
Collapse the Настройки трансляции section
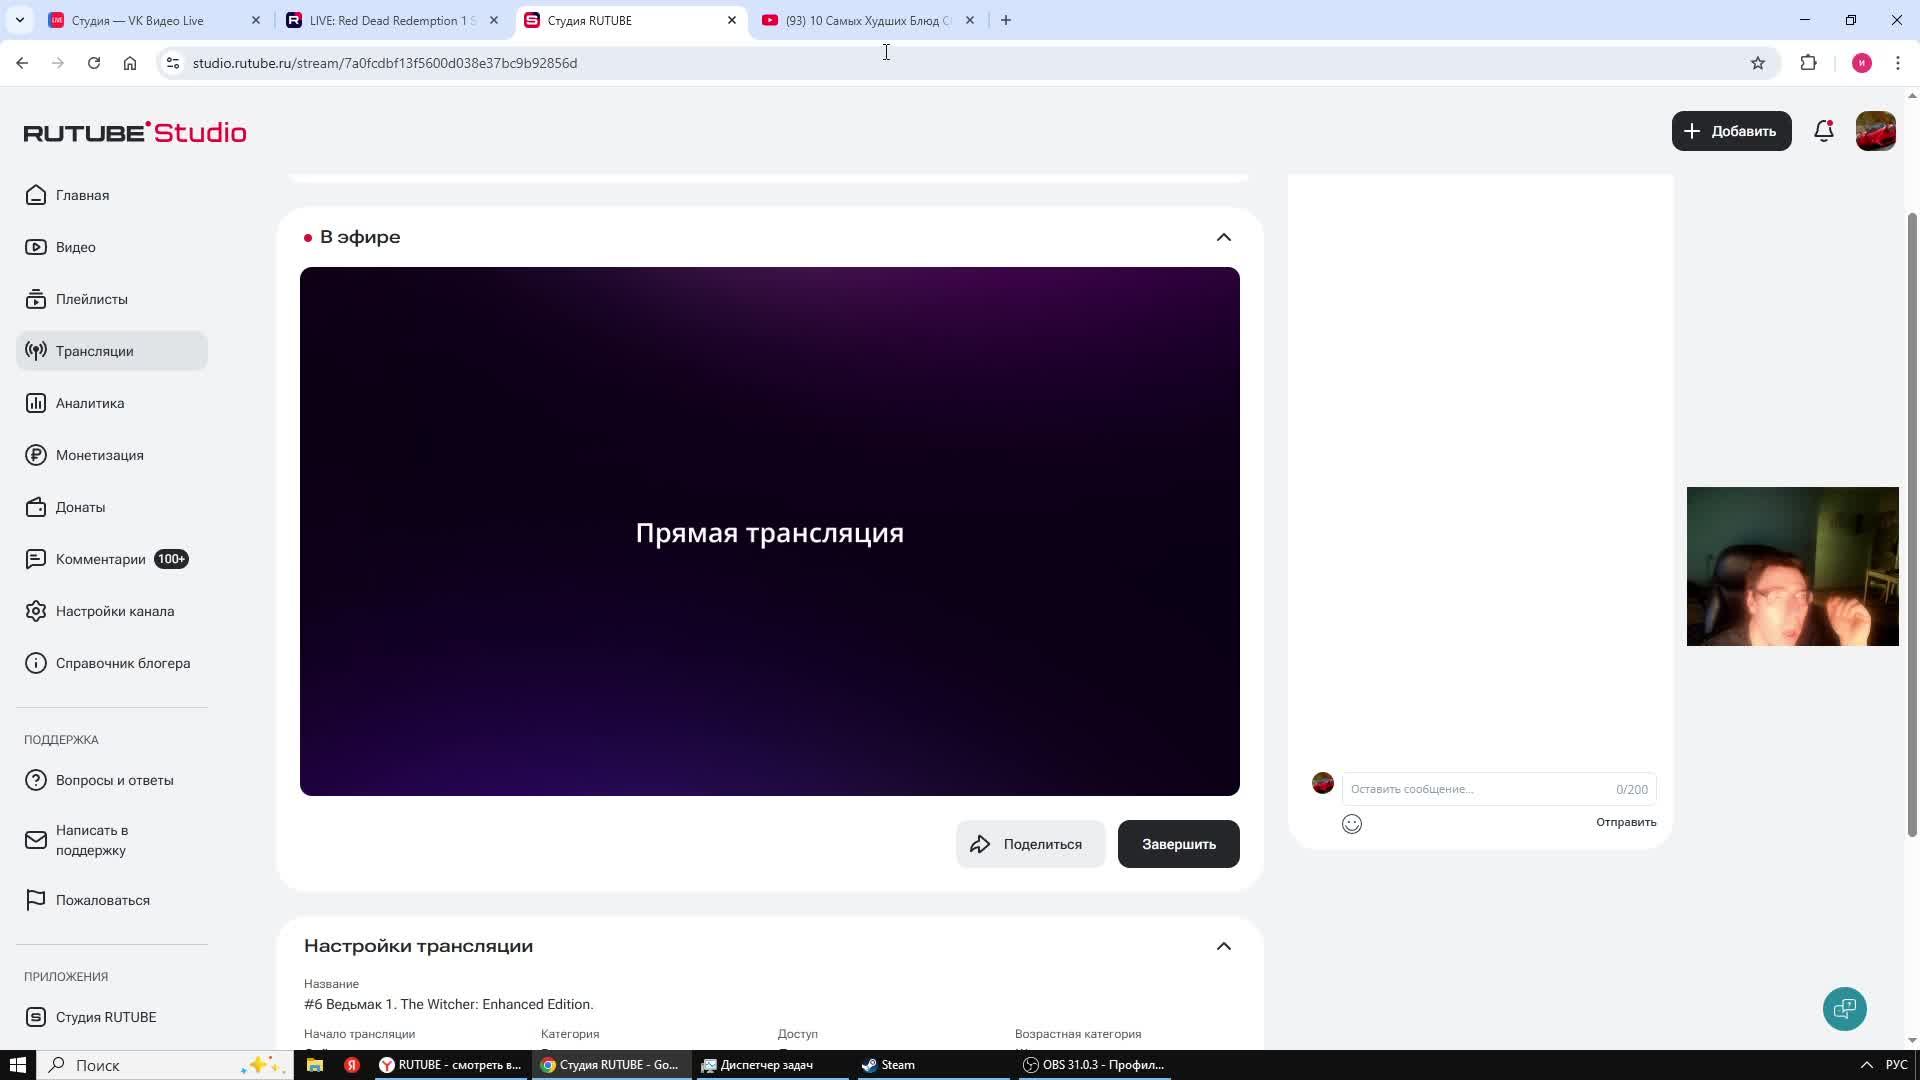tap(1223, 946)
